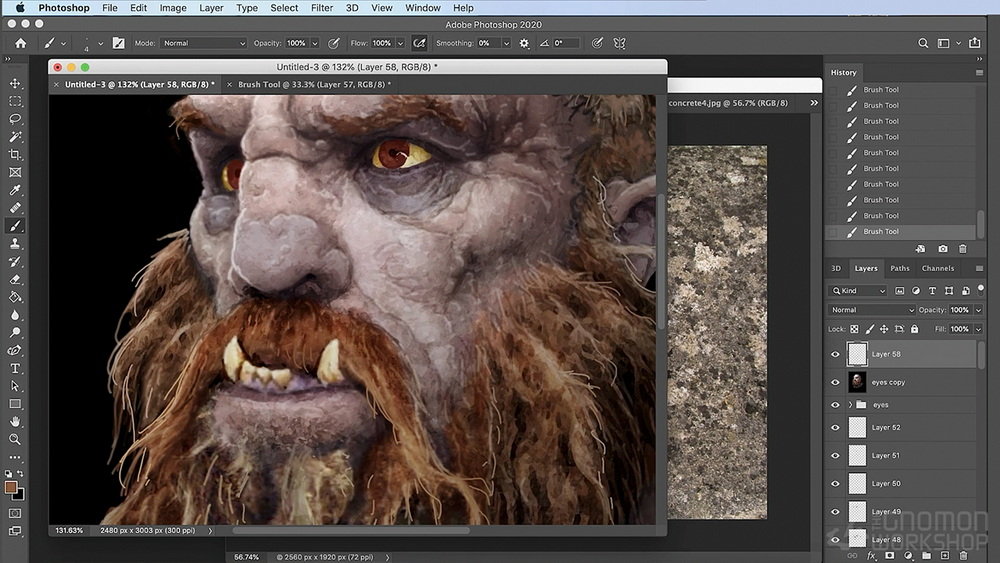The width and height of the screenshot is (1000, 563).
Task: Open the Smoothing value dropdown arrow
Action: [x=506, y=43]
